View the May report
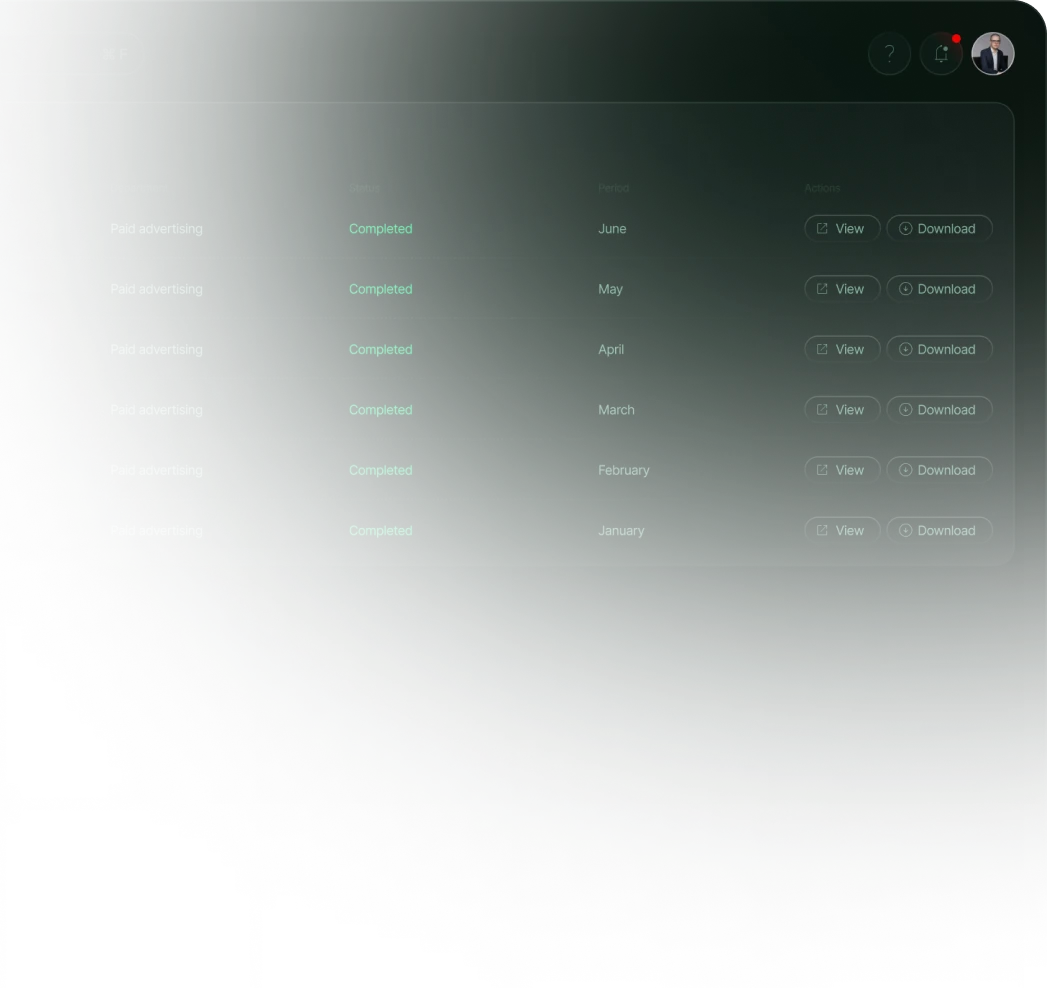1047x988 pixels. pyautogui.click(x=842, y=289)
